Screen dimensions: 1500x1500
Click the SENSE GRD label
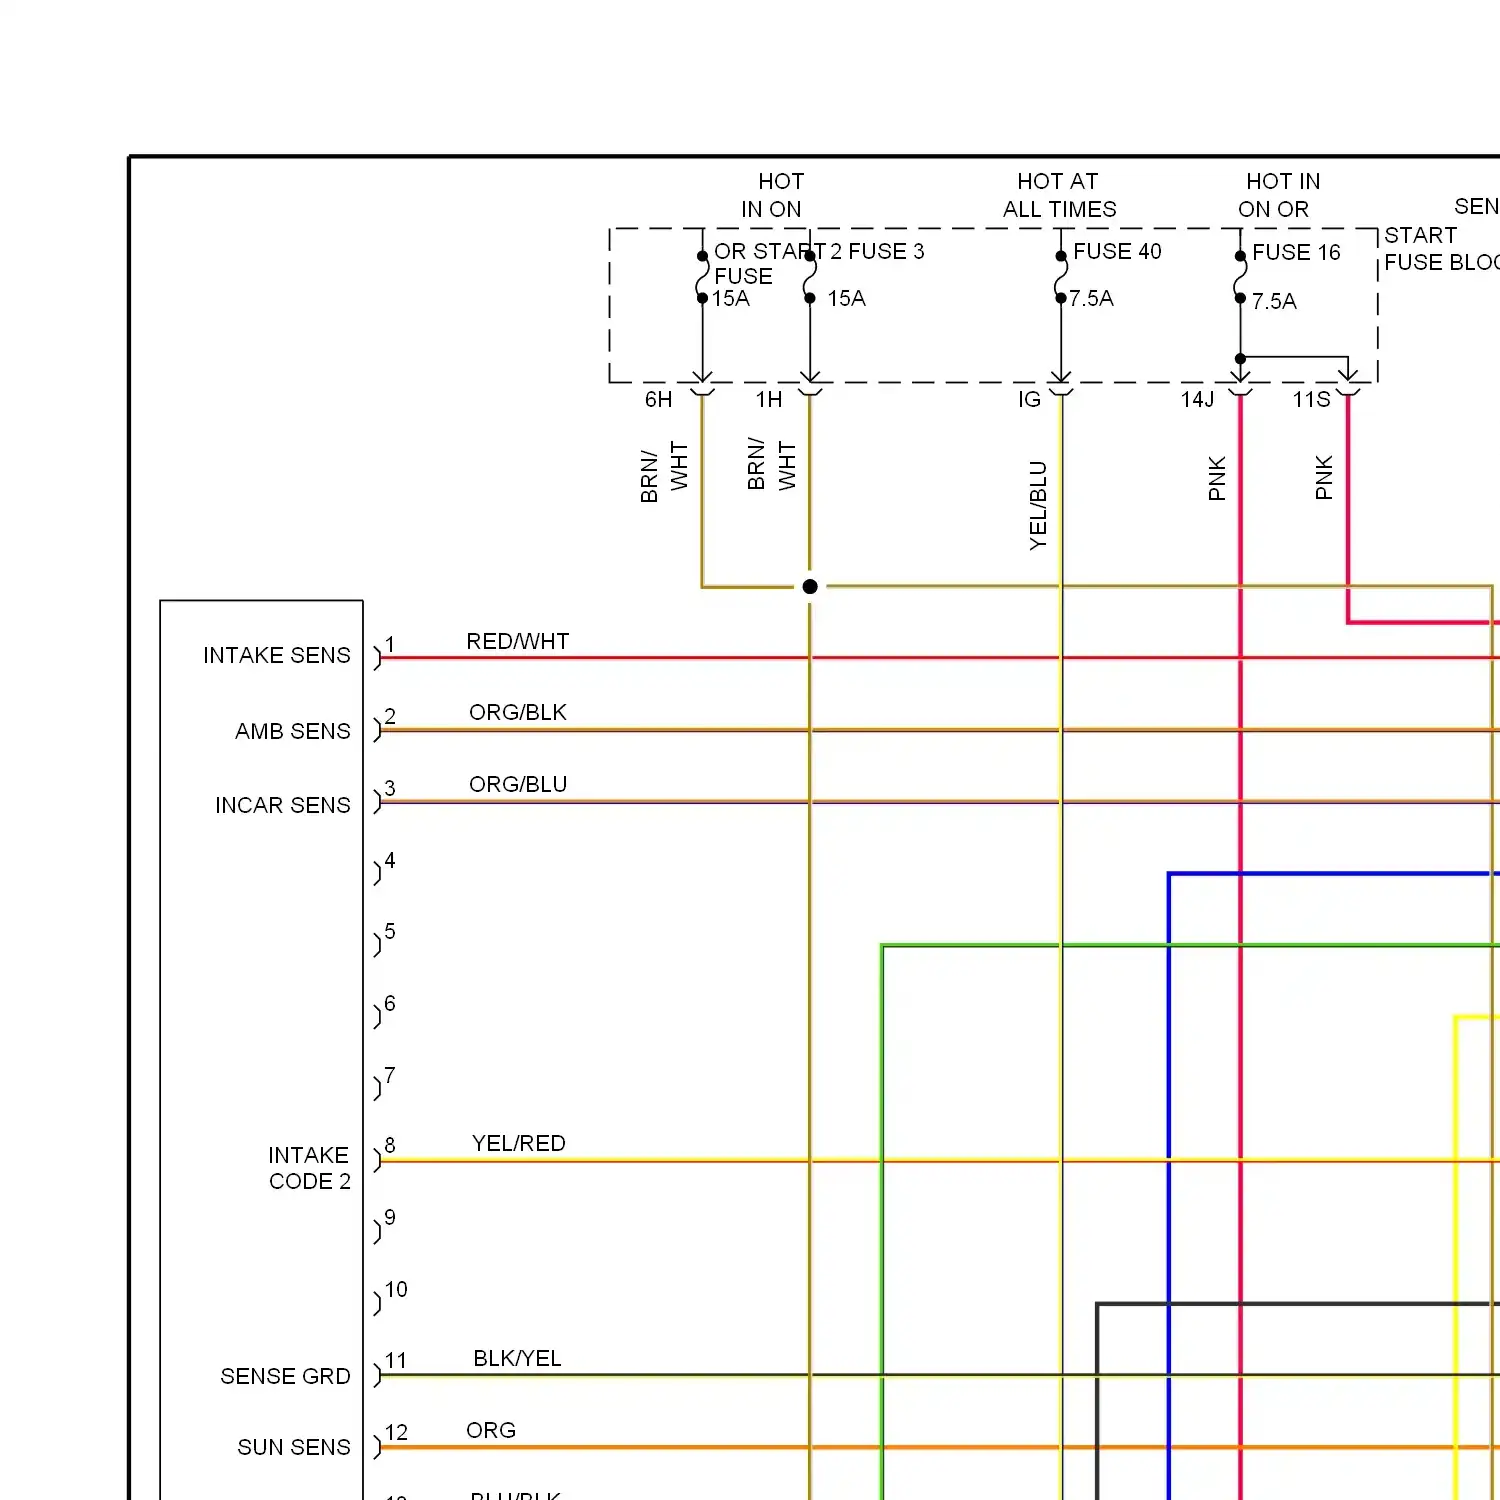285,1376
